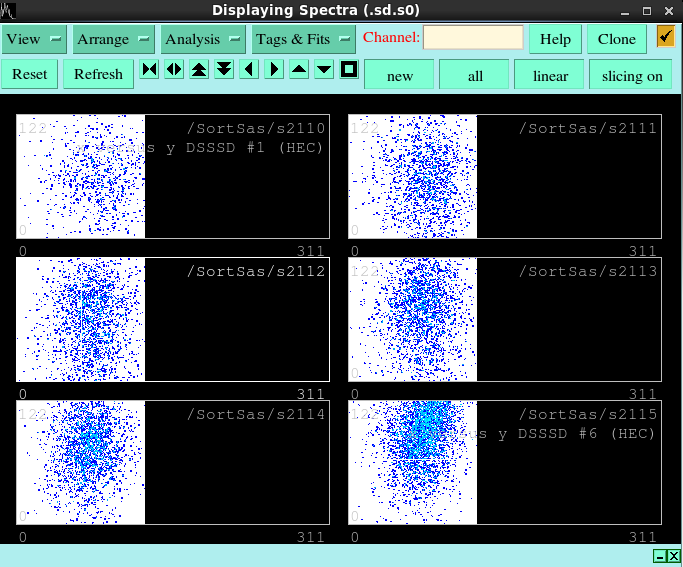Toggle the slicing on button
Screen dimensions: 683x567
[x=632, y=75]
